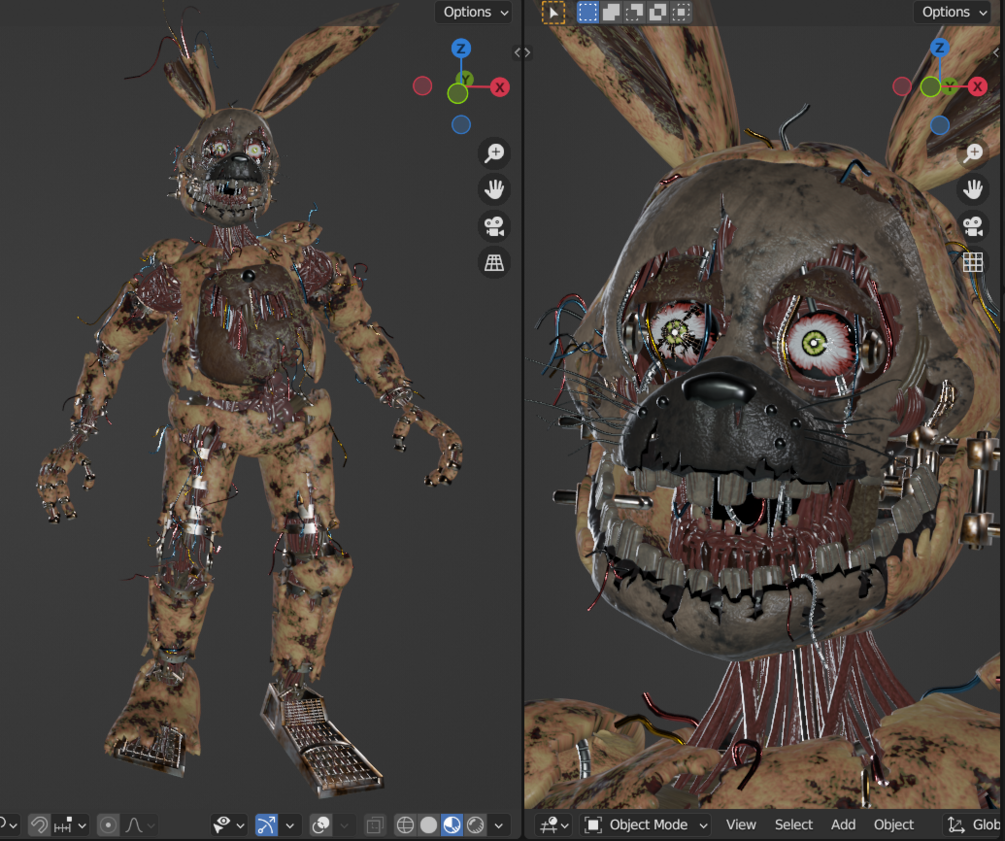Click the large green circle in right gizmo

[x=930, y=87]
